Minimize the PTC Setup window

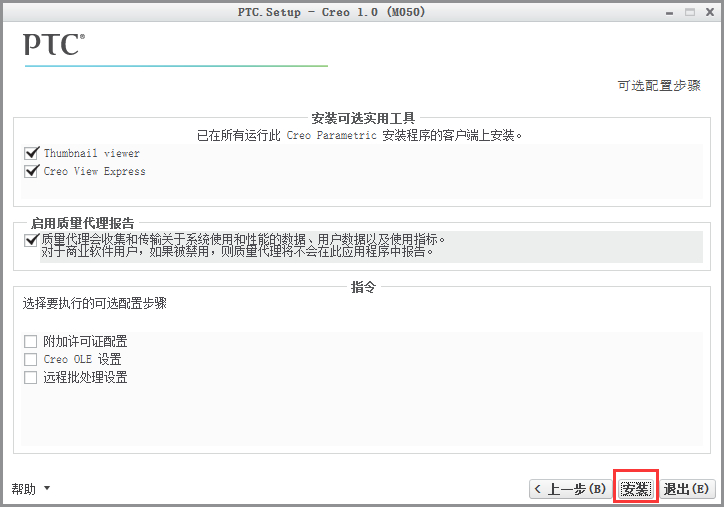(668, 11)
